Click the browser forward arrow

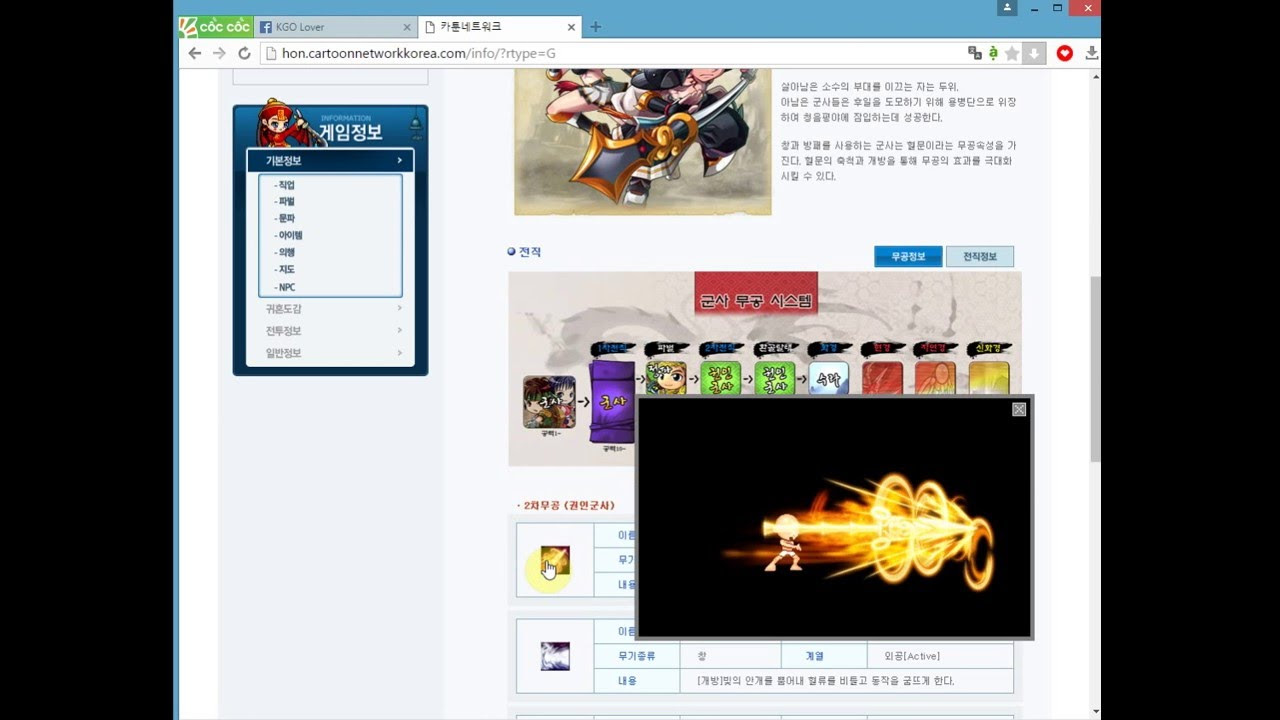tap(219, 53)
